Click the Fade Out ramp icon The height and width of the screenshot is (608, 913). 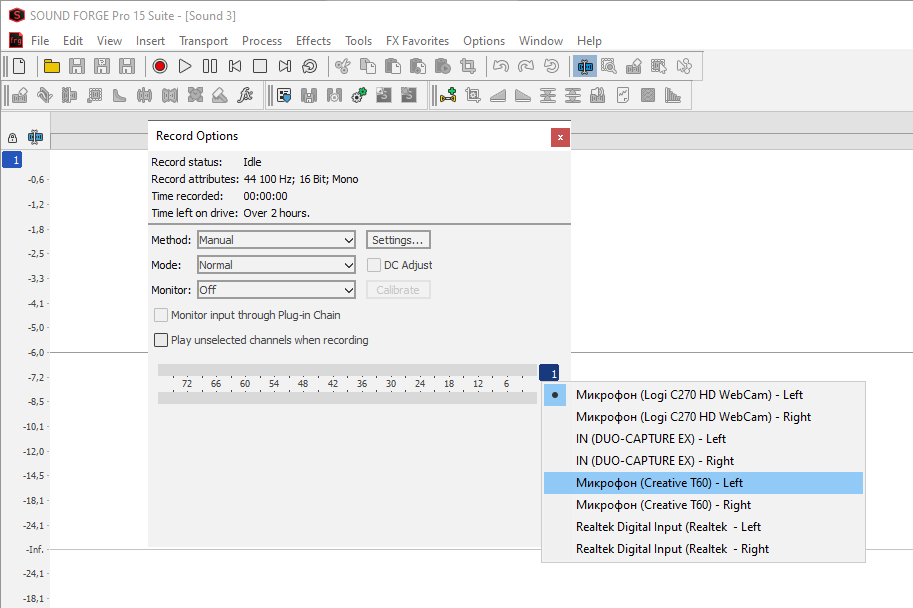pyautogui.click(x=523, y=95)
